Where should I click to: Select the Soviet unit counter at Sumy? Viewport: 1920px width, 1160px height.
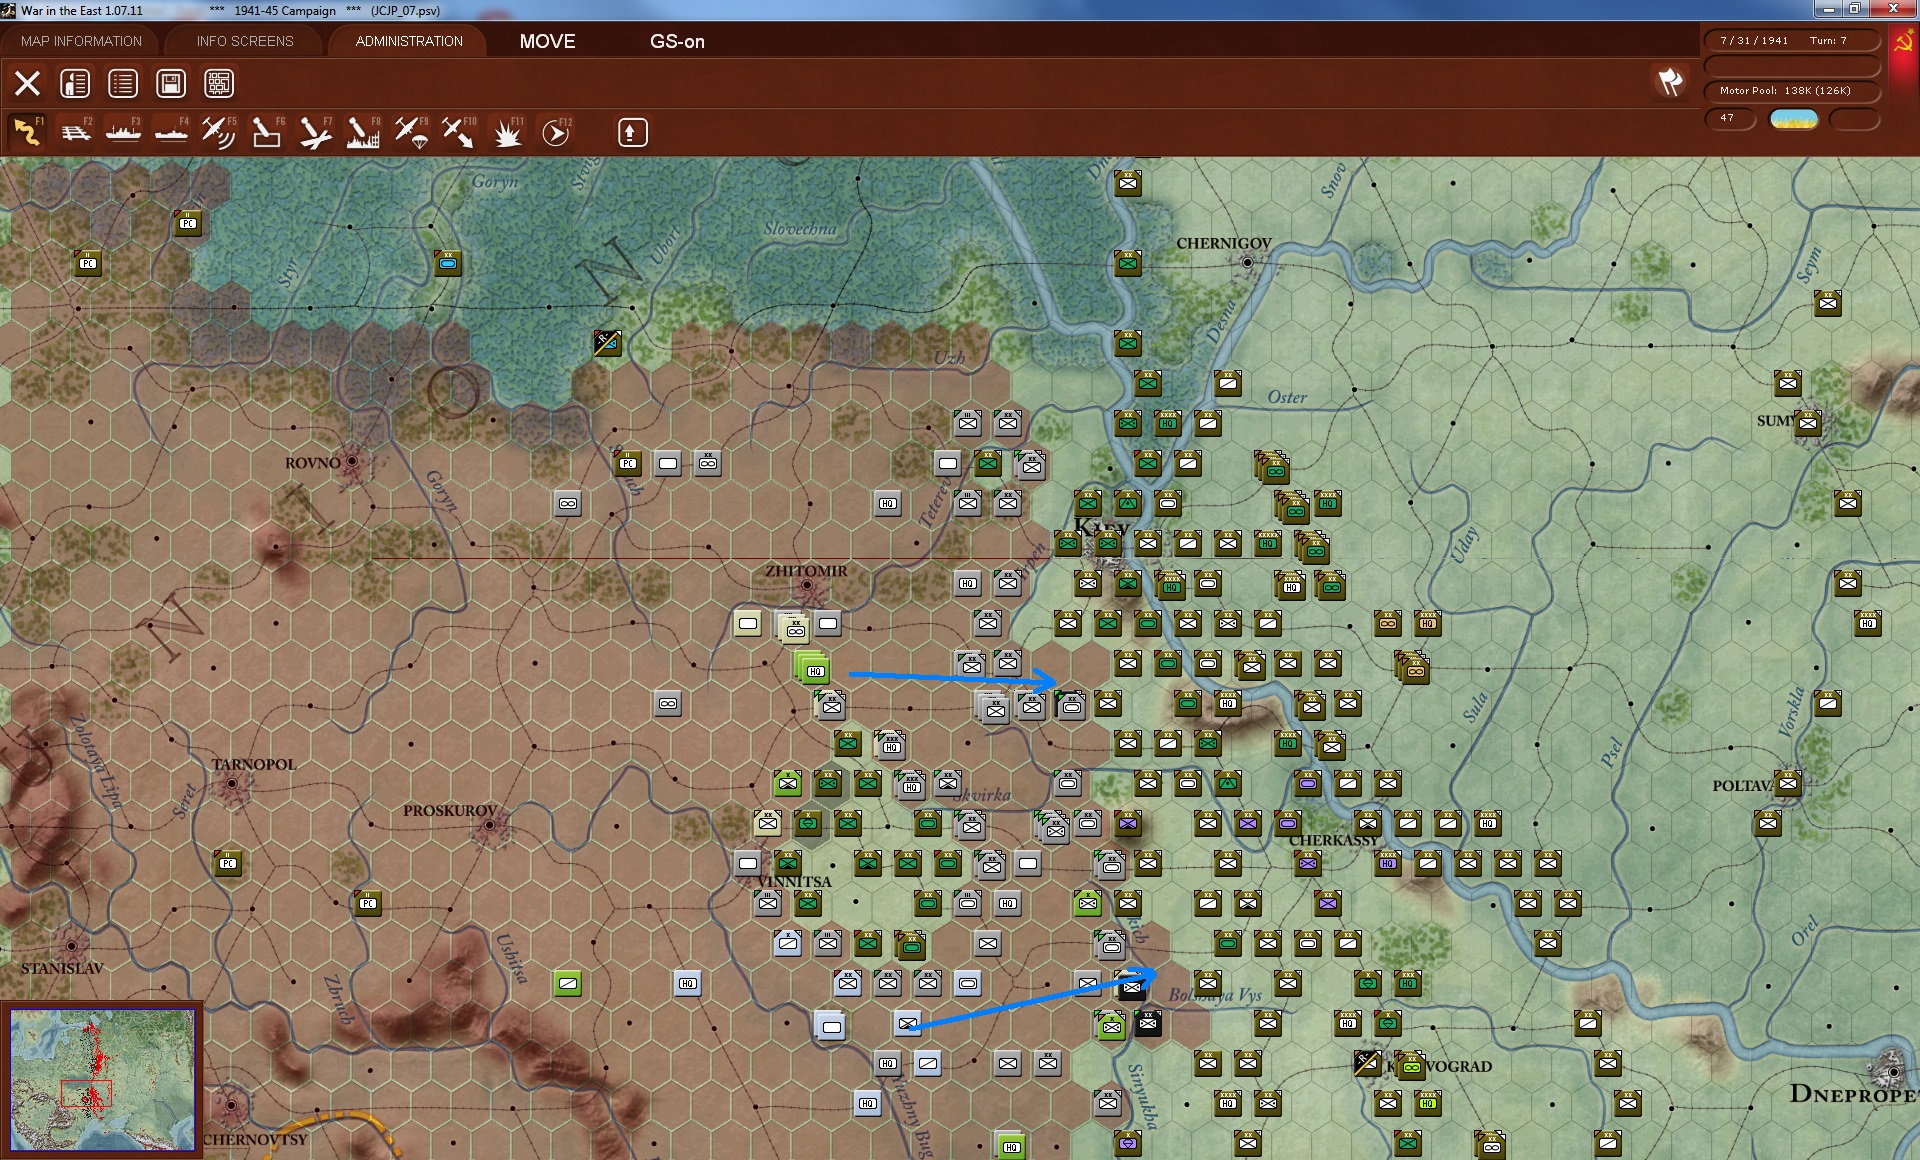(x=1807, y=423)
